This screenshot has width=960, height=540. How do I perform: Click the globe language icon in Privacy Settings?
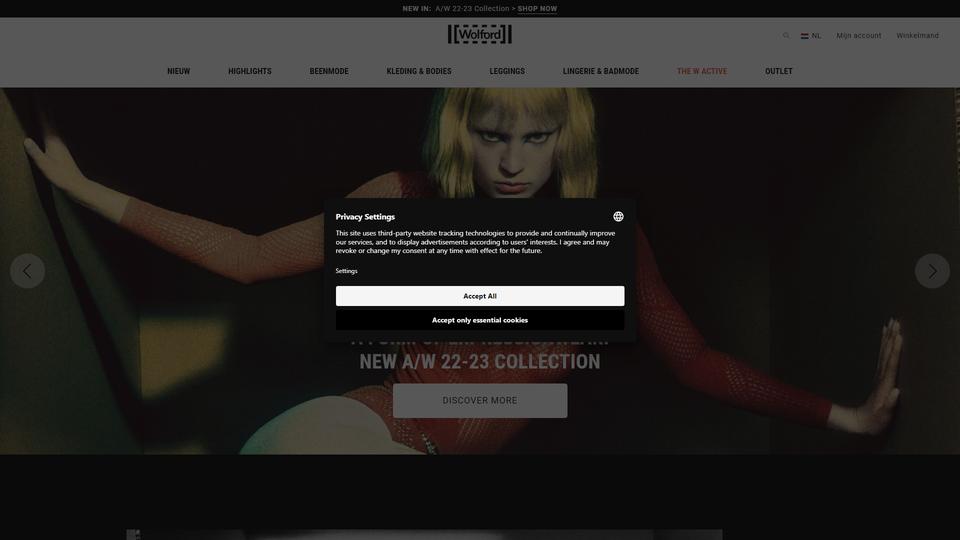(x=618, y=217)
